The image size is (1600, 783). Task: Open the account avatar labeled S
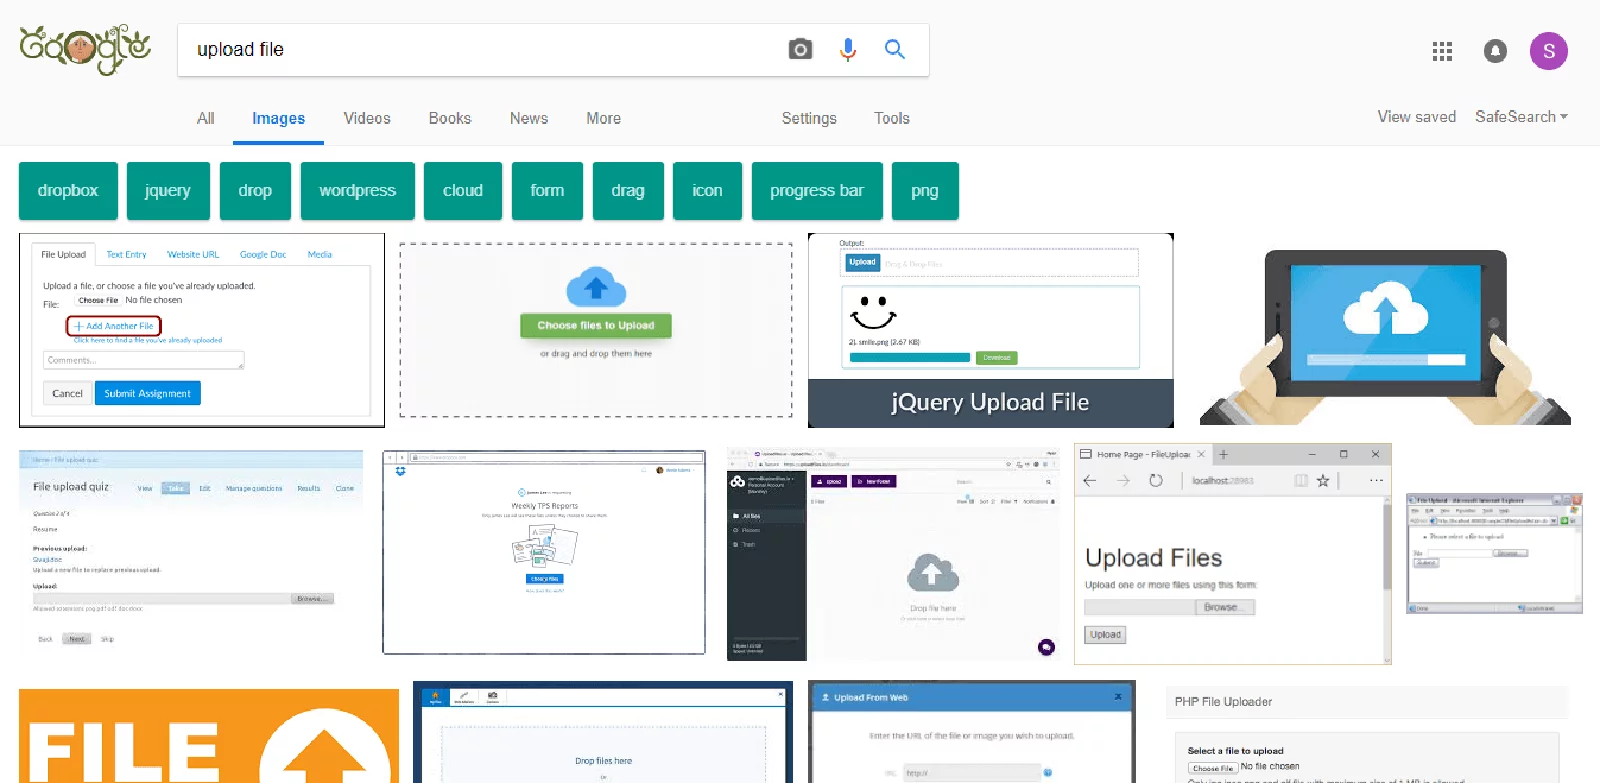(1548, 51)
